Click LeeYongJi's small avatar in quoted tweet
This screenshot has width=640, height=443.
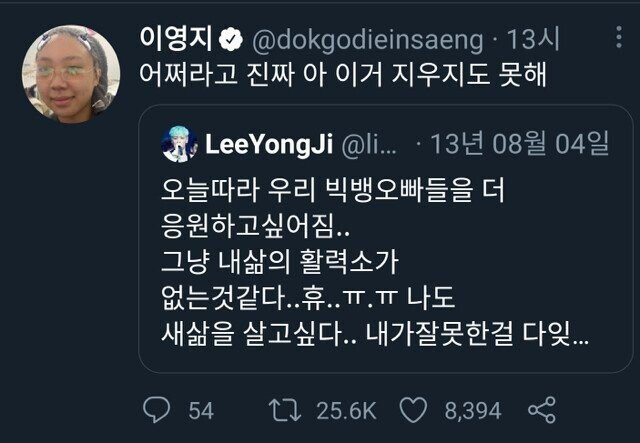pyautogui.click(x=178, y=145)
